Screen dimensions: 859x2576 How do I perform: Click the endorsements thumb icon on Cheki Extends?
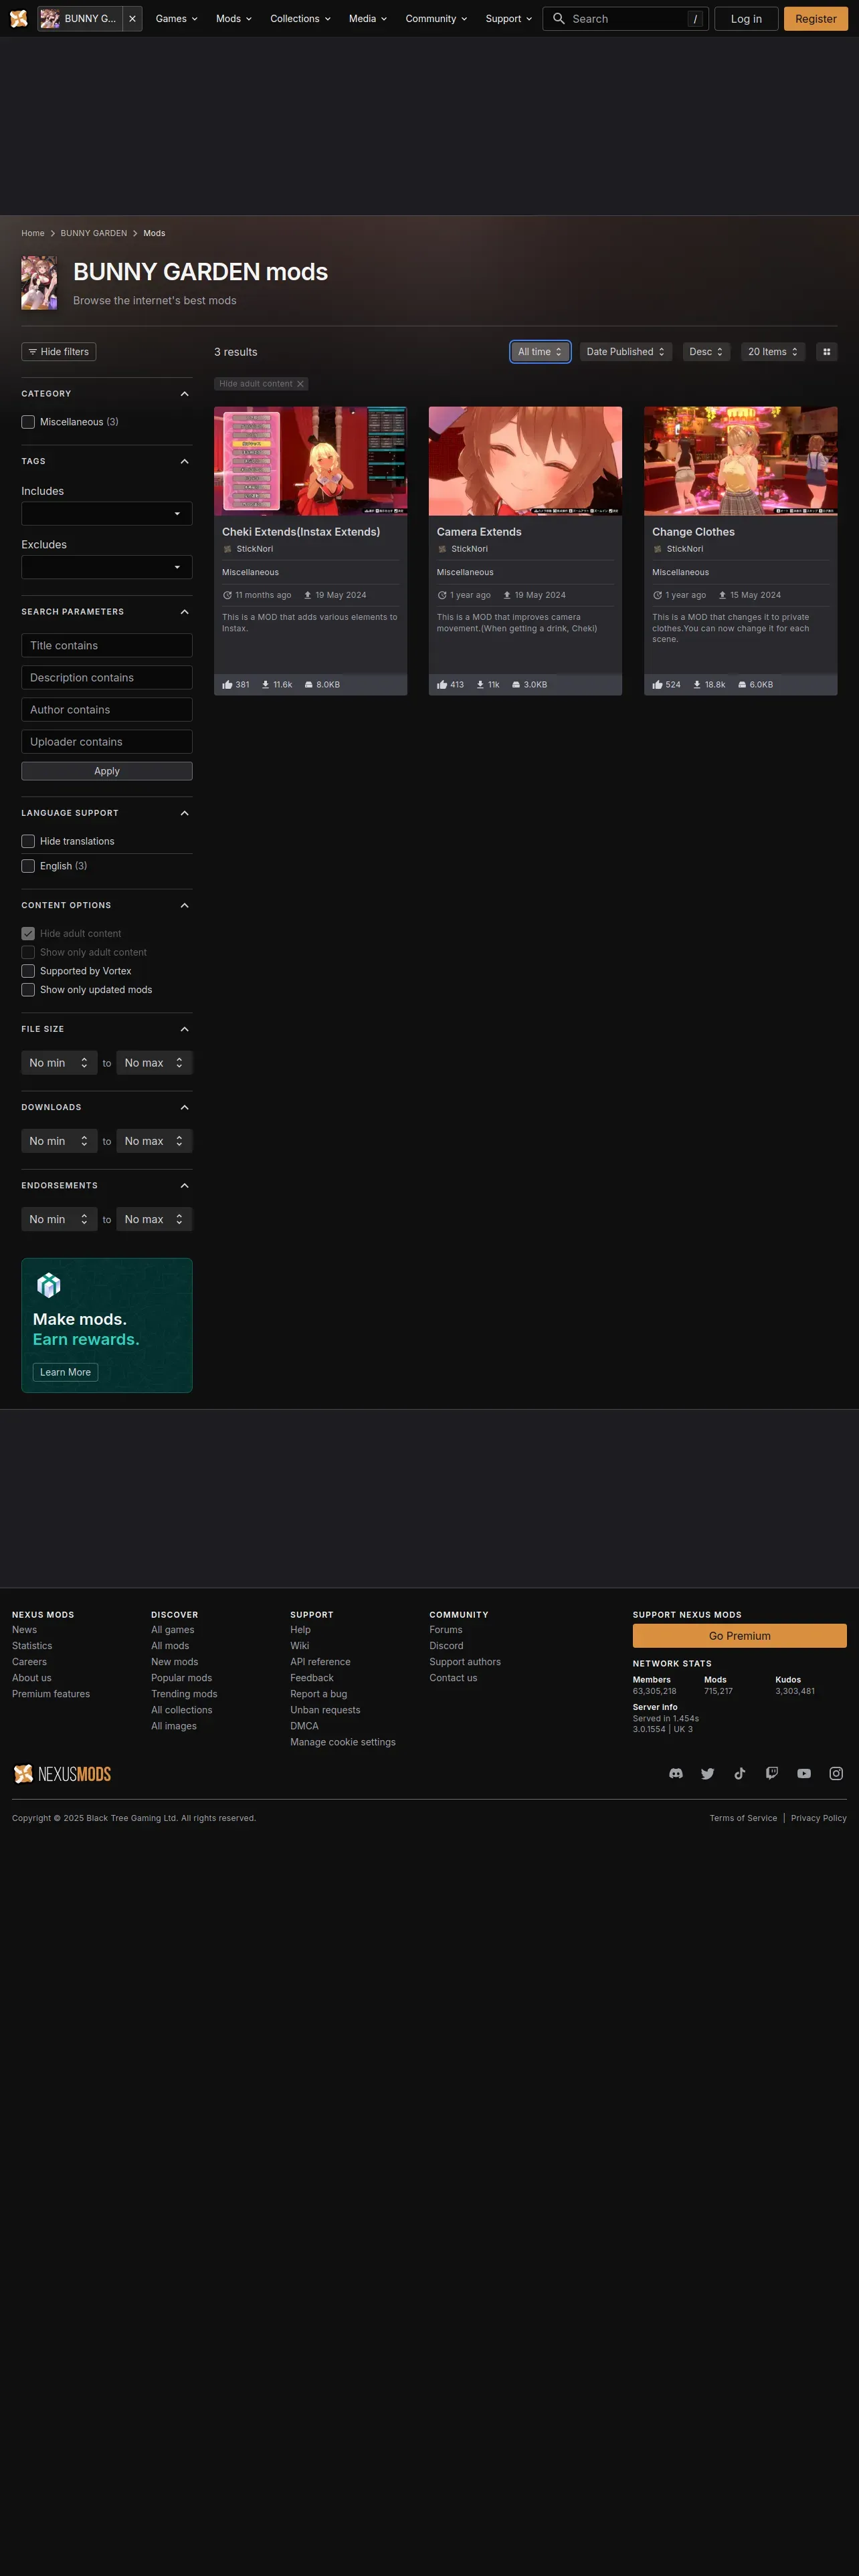(228, 685)
